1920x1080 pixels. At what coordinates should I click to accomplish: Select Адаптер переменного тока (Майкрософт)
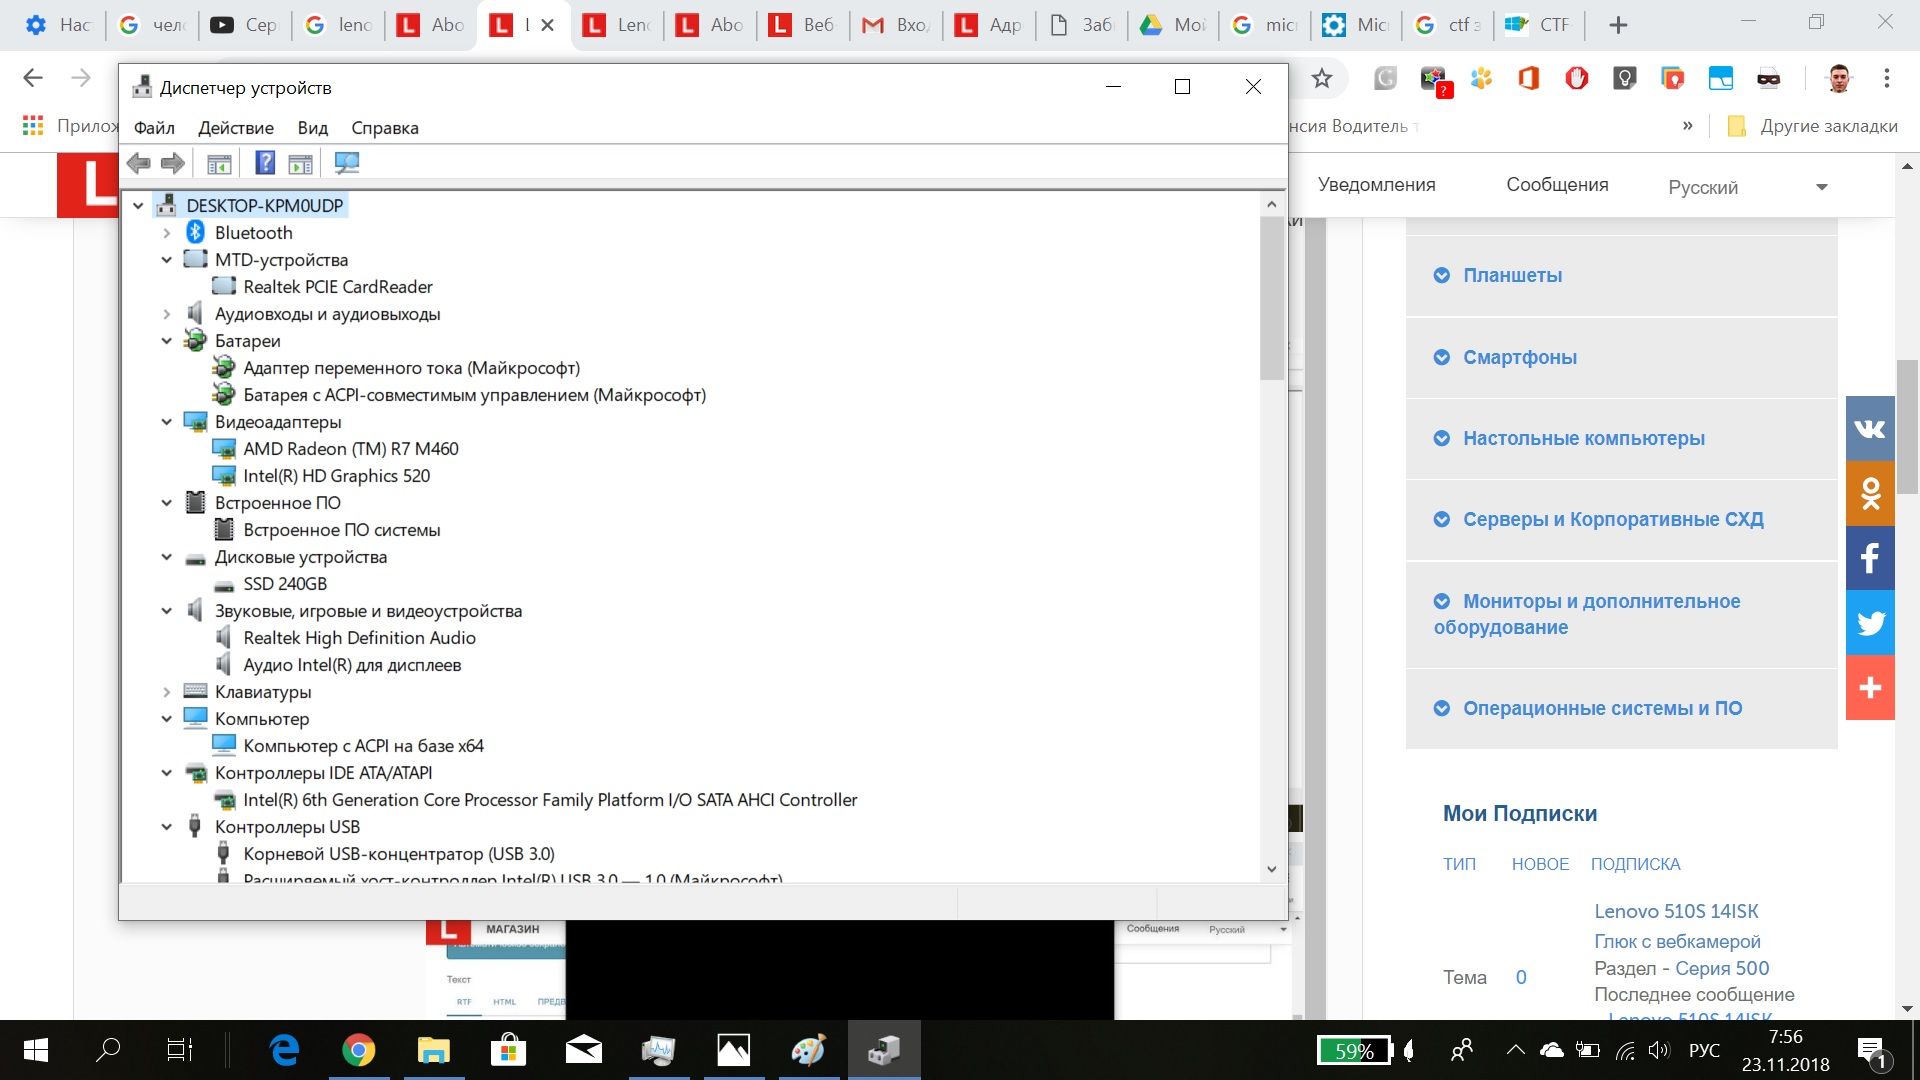[x=411, y=368]
